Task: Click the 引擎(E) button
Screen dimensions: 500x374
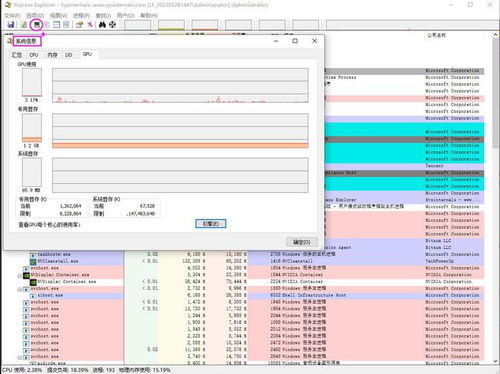Action: click(211, 224)
